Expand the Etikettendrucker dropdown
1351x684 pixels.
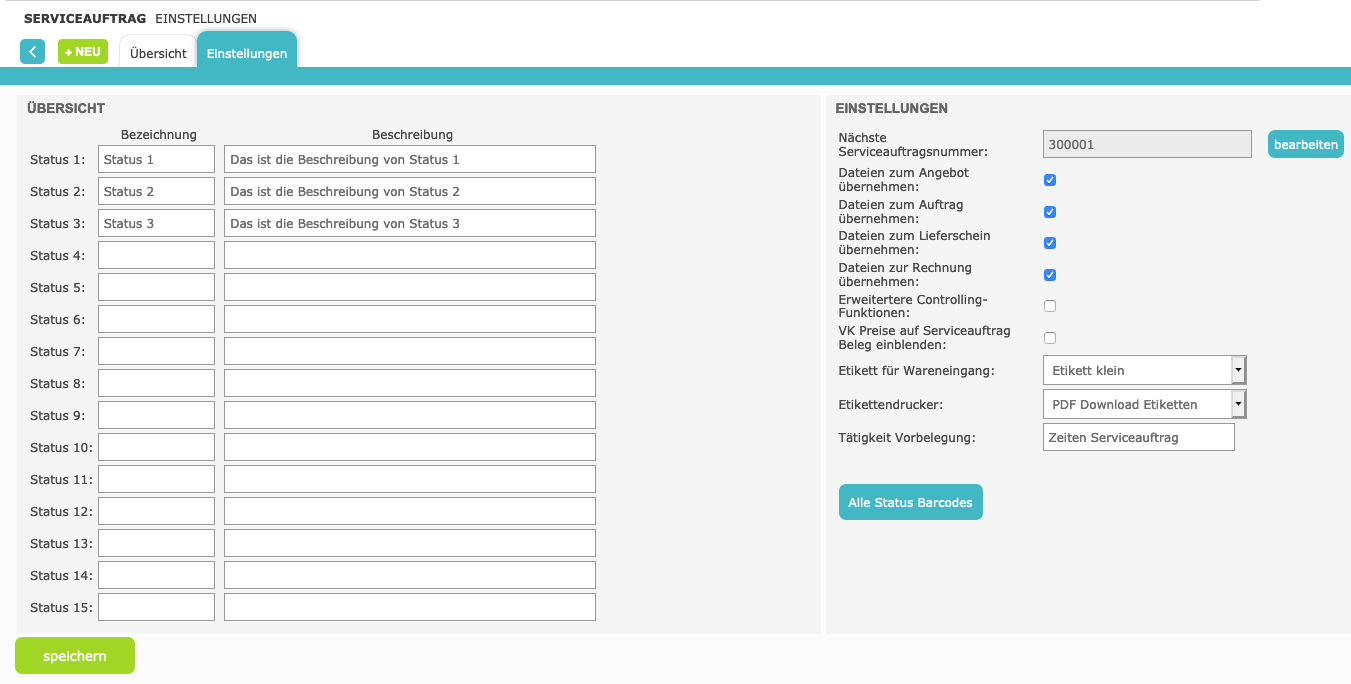tap(1144, 404)
